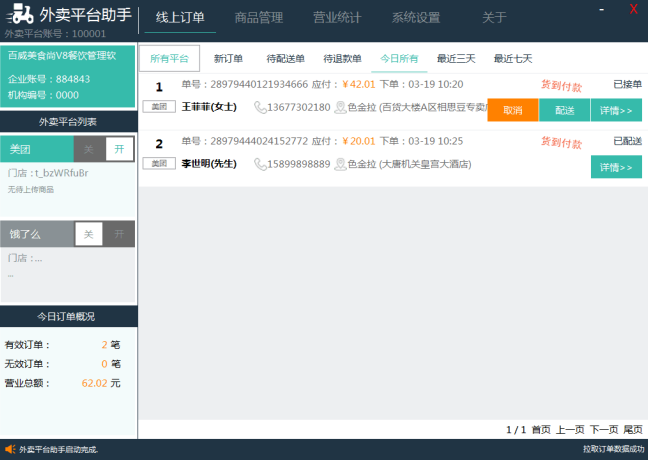Go to the next page 下一页
The height and width of the screenshot is (461, 648).
(603, 429)
